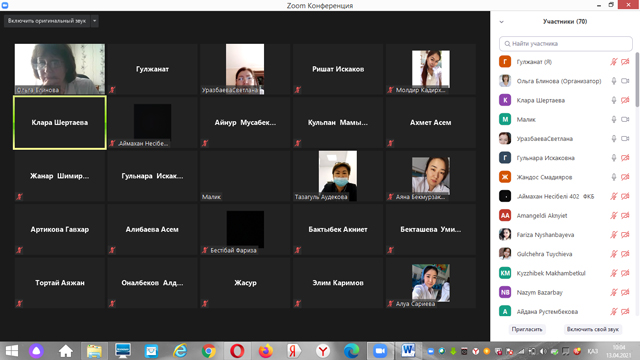Toggle camera icon next to Жандос Смадияров

pos(625,177)
